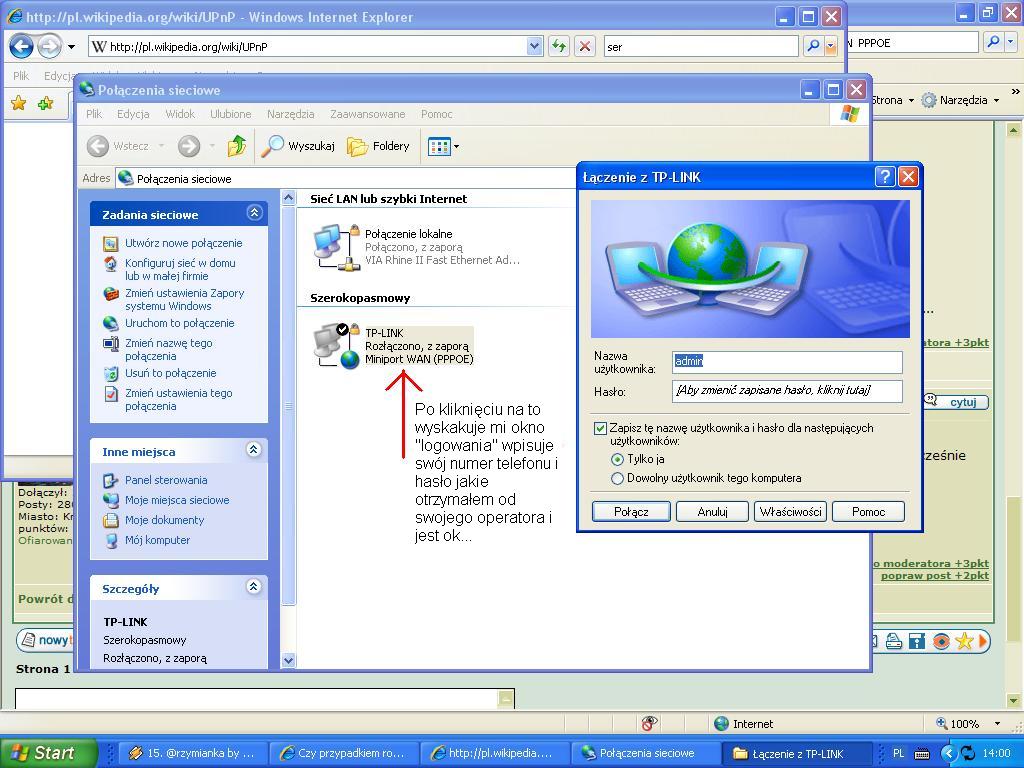
Task: Select the Tylko ja radio option
Action: (x=617, y=460)
